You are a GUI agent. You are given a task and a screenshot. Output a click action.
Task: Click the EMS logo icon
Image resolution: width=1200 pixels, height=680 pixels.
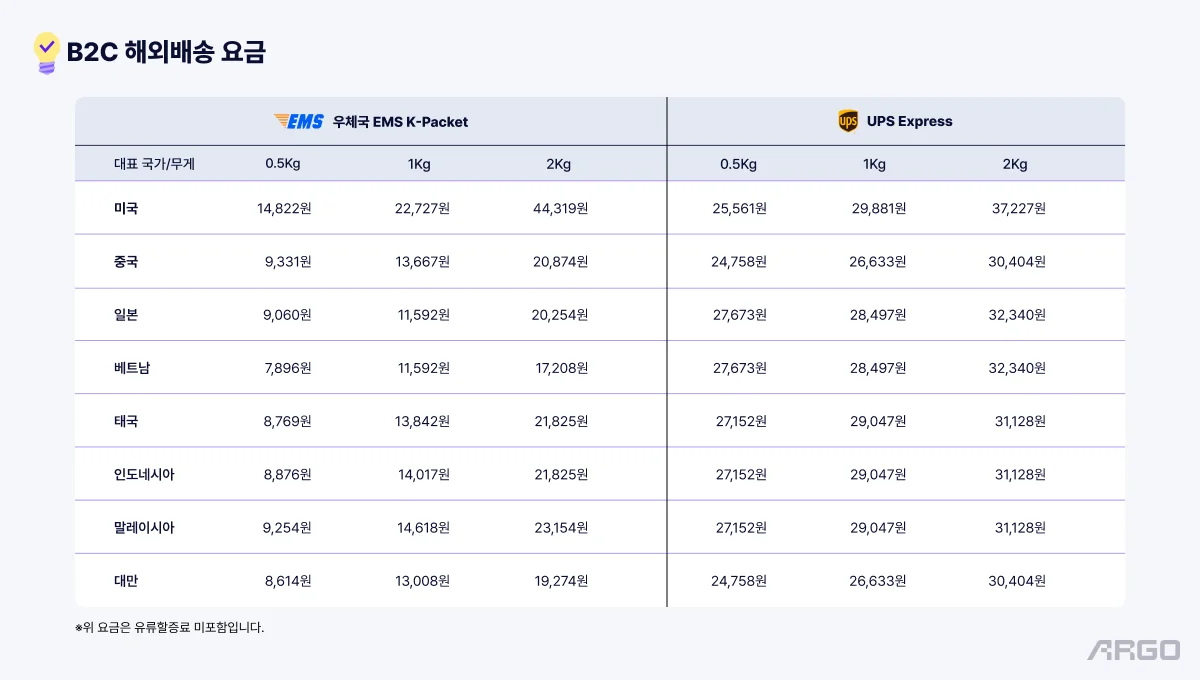tap(299, 121)
